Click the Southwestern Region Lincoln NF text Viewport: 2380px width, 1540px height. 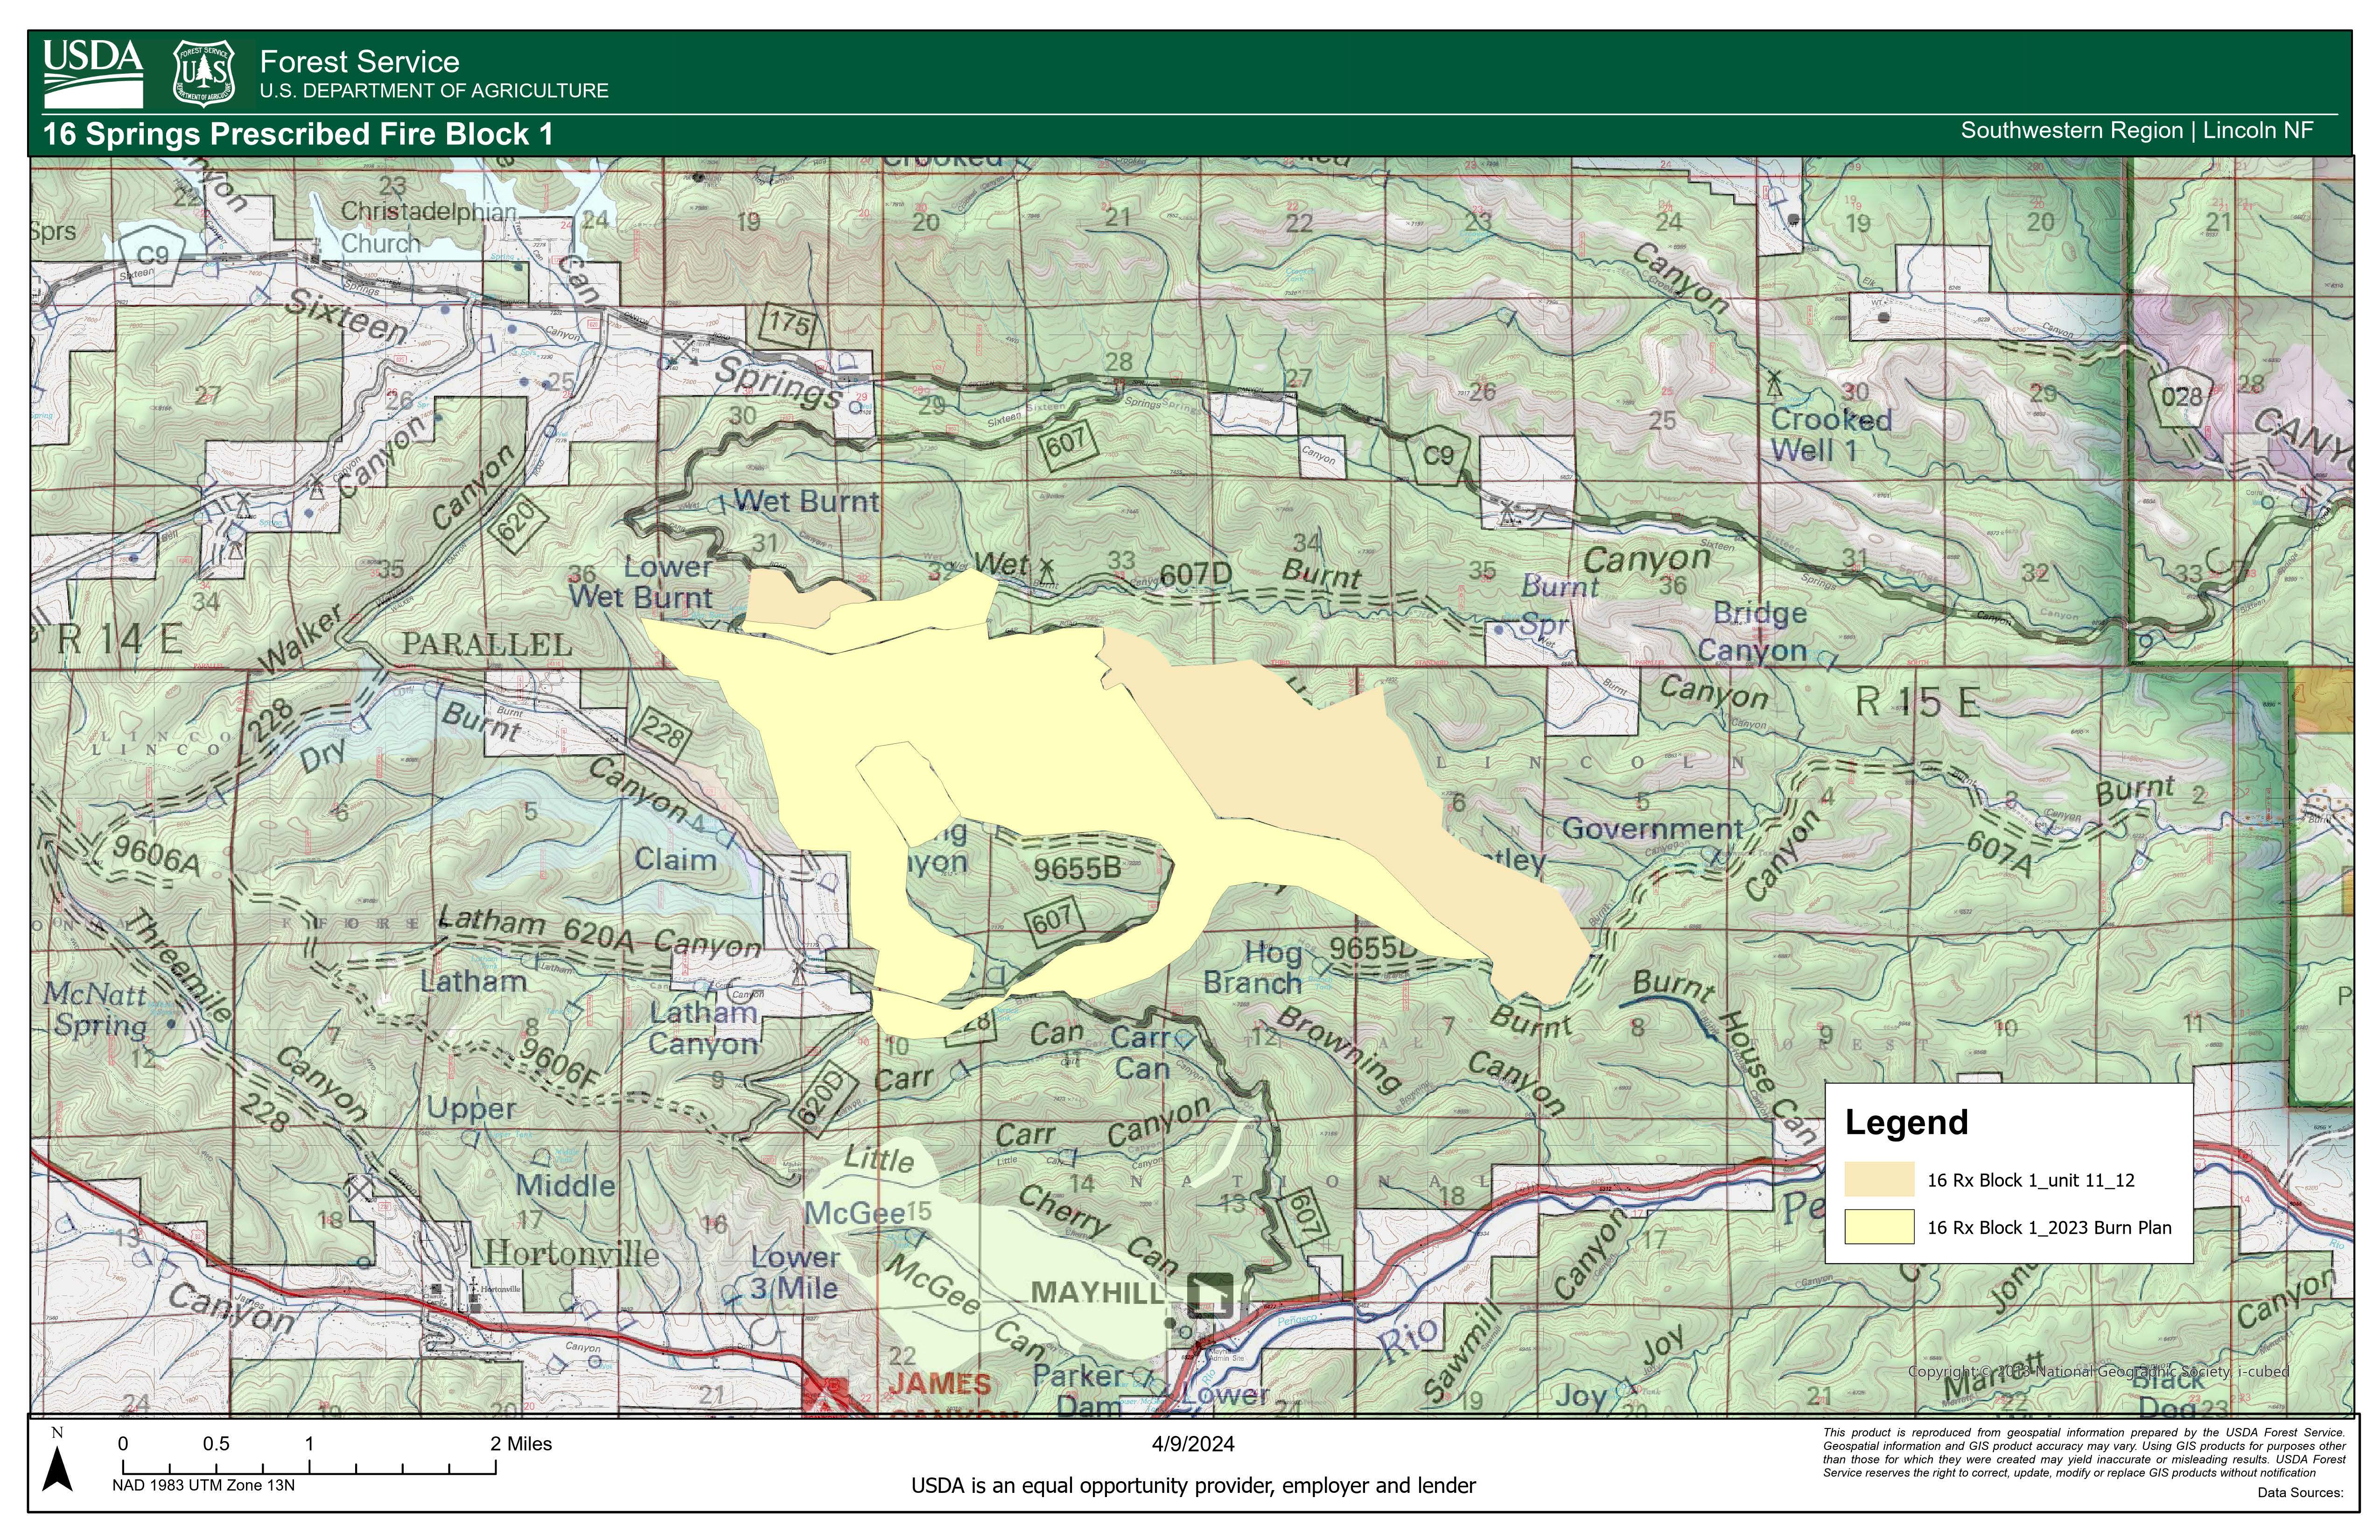click(2136, 130)
